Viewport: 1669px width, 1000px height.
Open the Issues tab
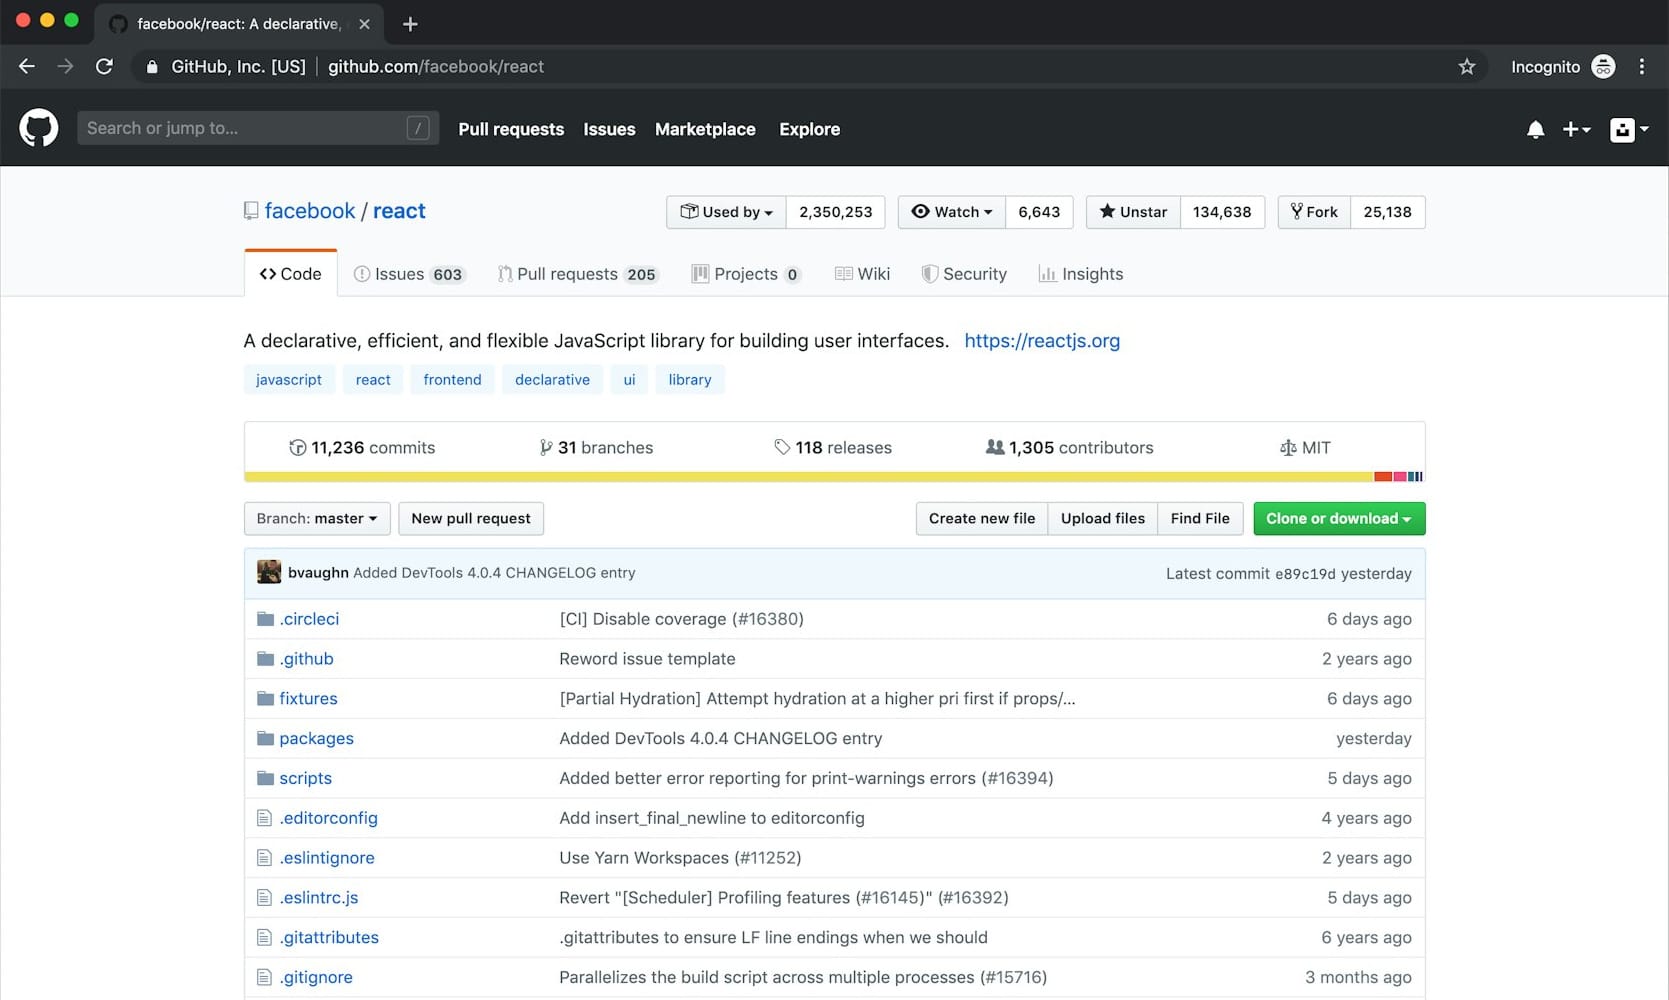pos(409,274)
